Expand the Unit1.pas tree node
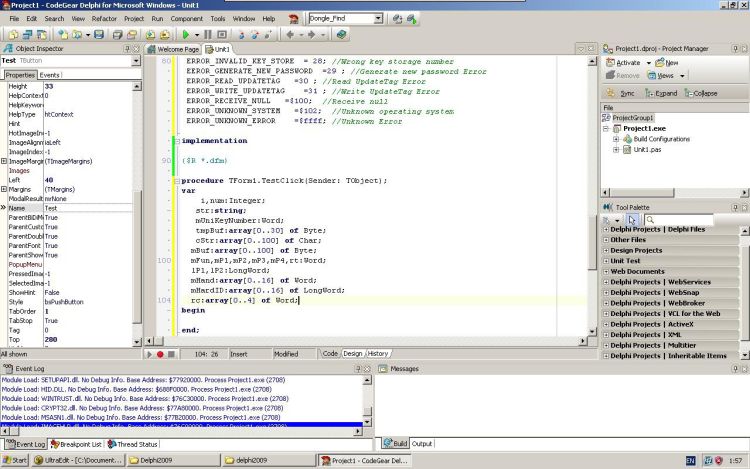This screenshot has height=469, width=750. 616,150
